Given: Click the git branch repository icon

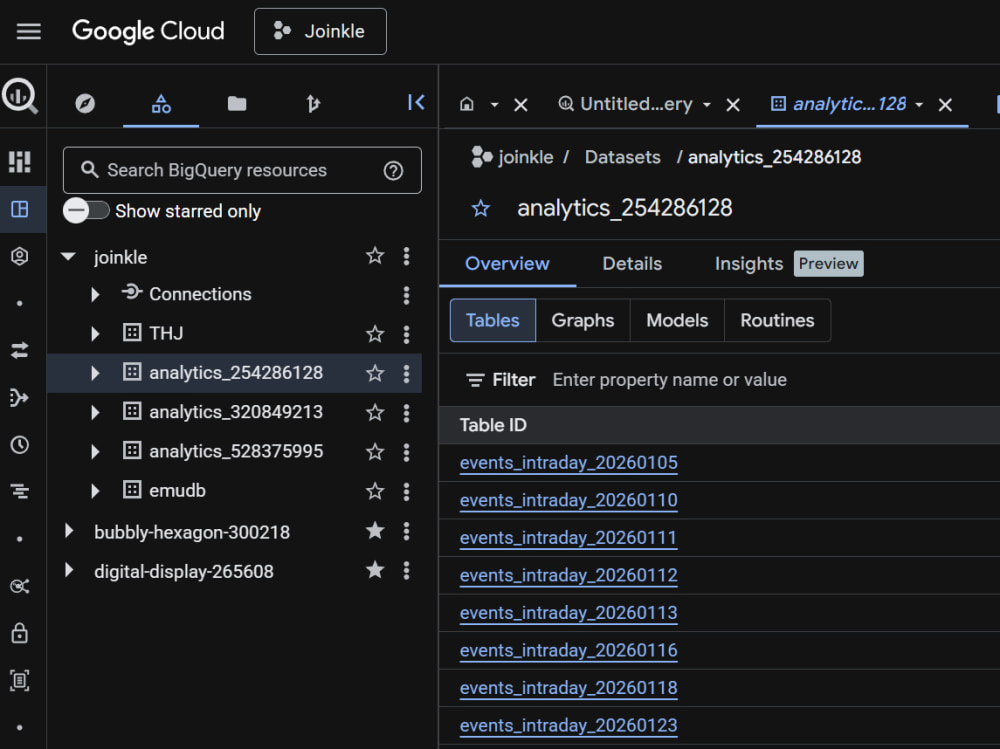Looking at the screenshot, I should pos(312,103).
